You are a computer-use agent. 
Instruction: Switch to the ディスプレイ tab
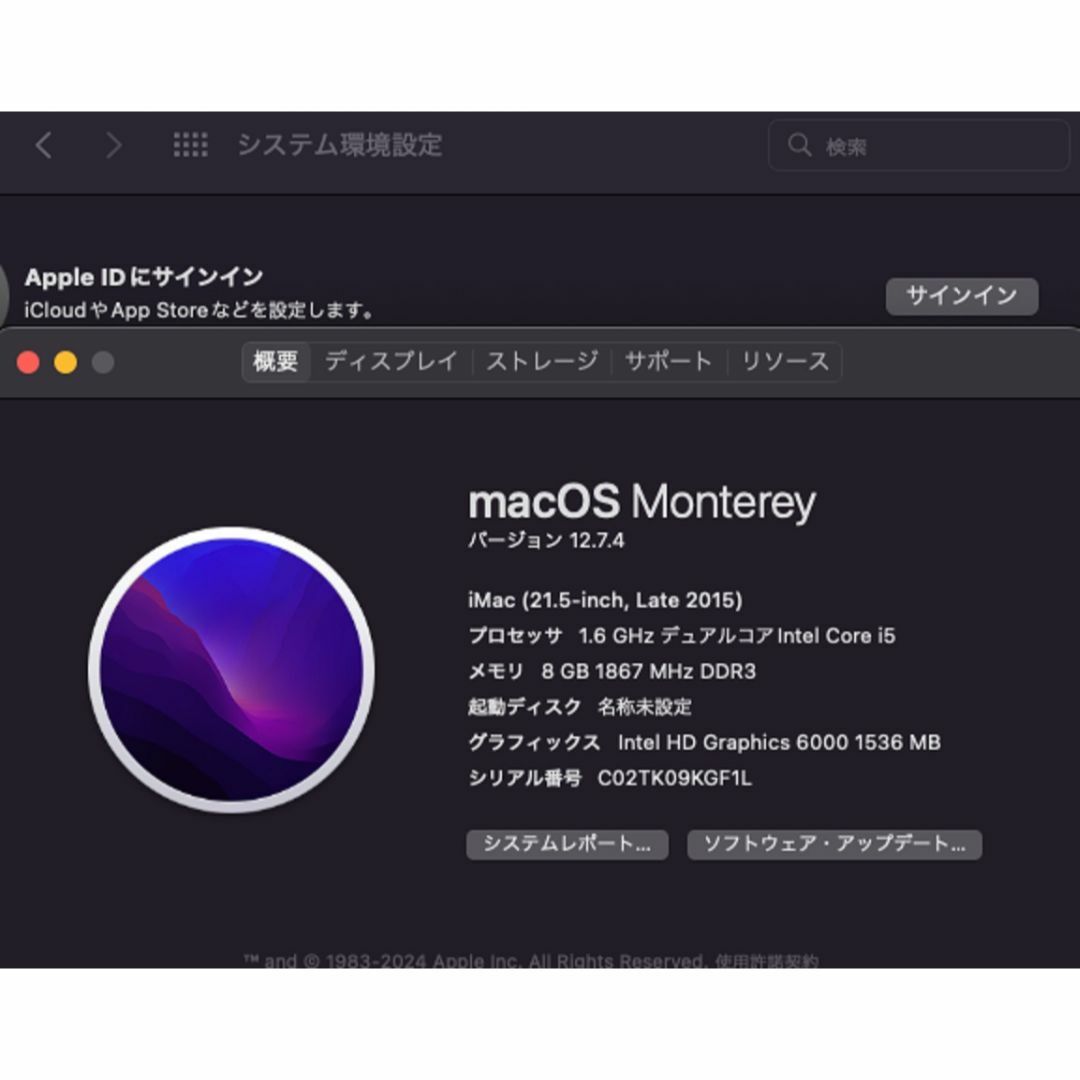[391, 362]
